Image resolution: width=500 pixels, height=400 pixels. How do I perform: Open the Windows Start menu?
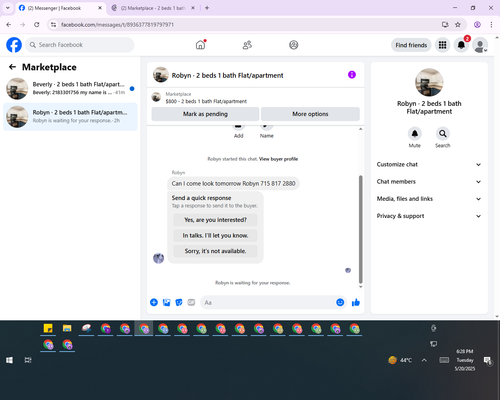9,360
